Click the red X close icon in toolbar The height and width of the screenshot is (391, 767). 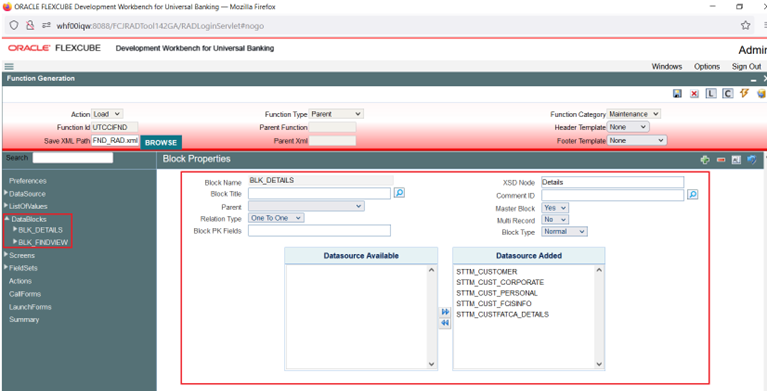click(x=694, y=93)
